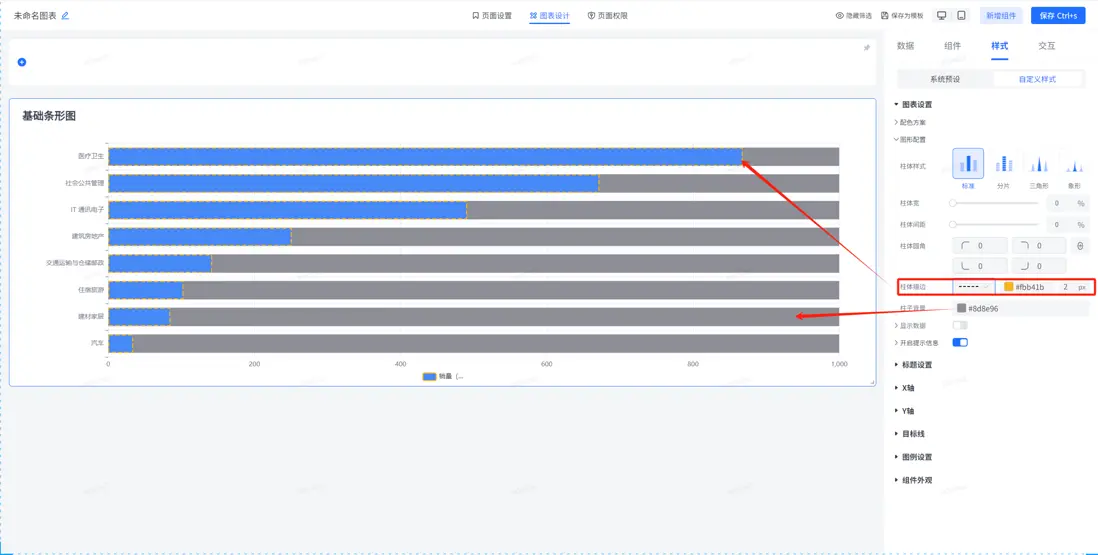
Task: Open the 柱体描边 line style dropdown
Action: click(x=973, y=287)
